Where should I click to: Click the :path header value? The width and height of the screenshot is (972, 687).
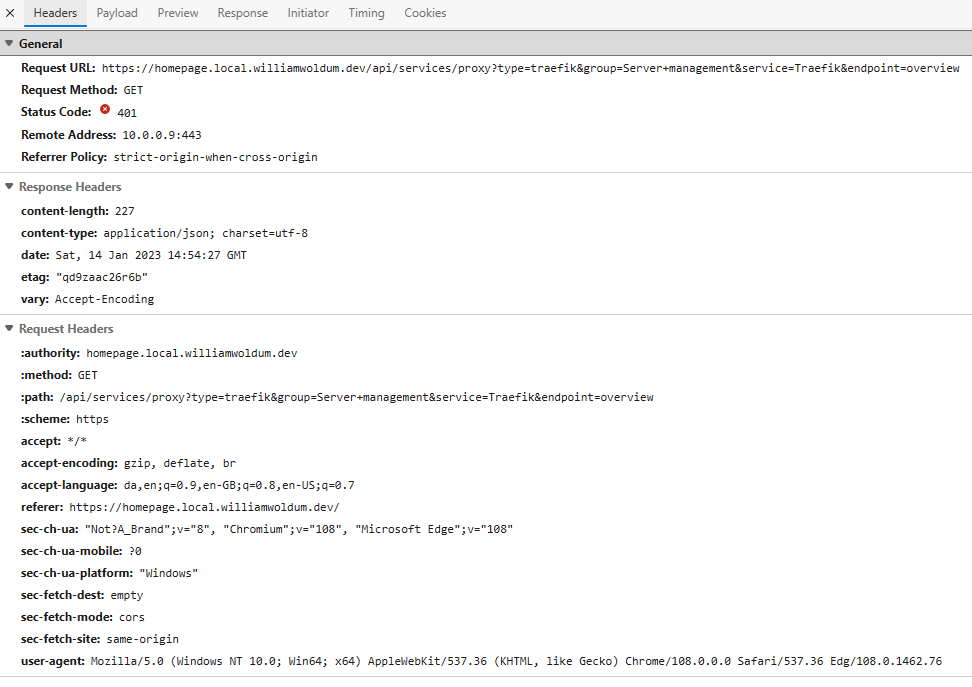360,396
